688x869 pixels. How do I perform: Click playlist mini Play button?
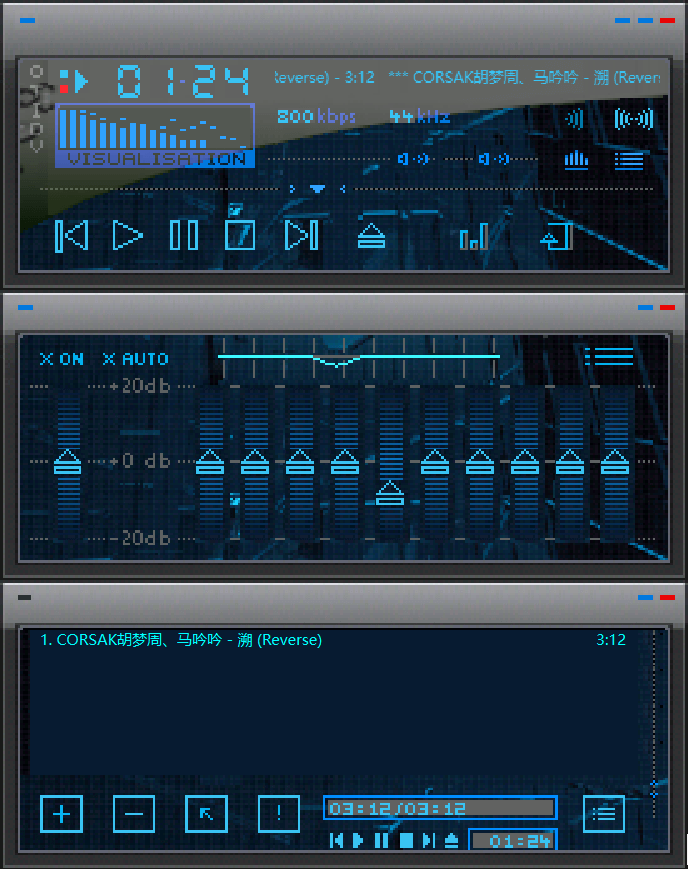pyautogui.click(x=358, y=841)
